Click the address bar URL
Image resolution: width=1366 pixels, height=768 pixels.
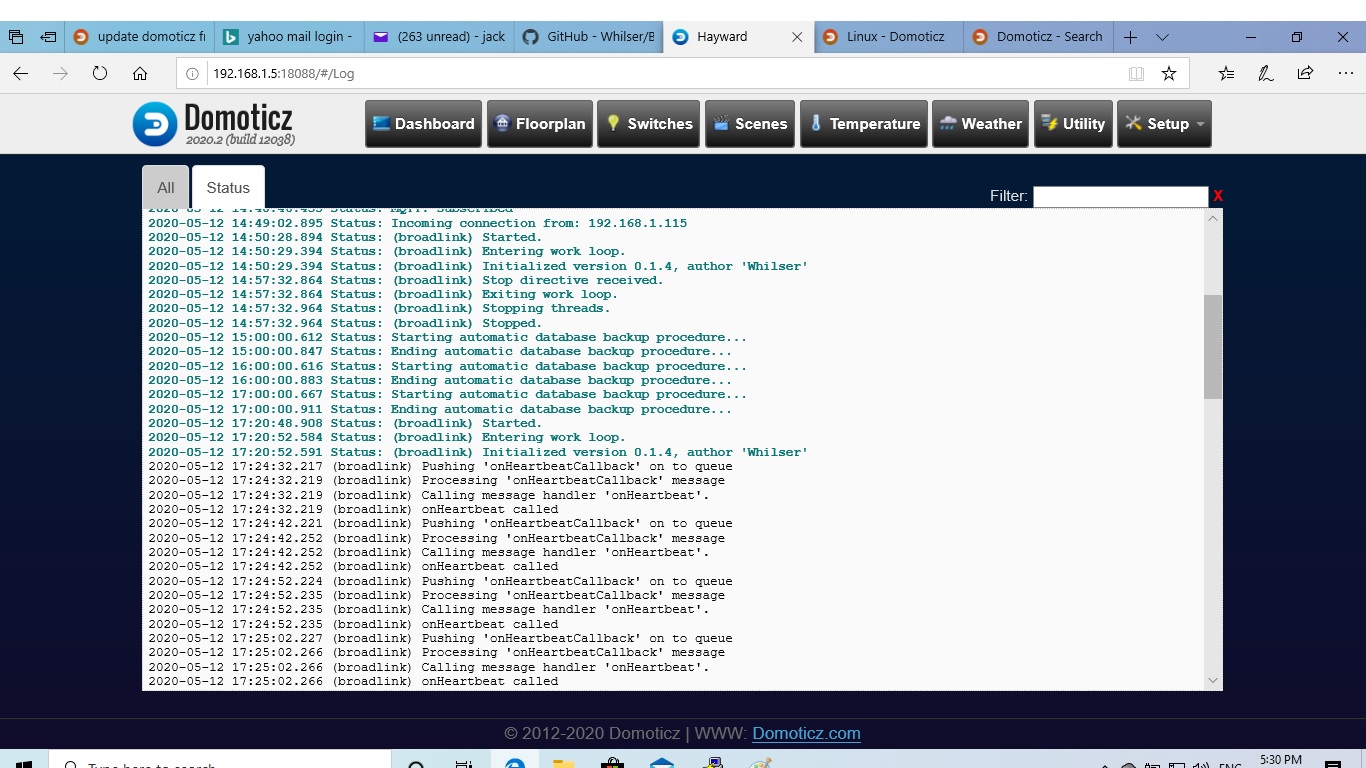point(283,73)
